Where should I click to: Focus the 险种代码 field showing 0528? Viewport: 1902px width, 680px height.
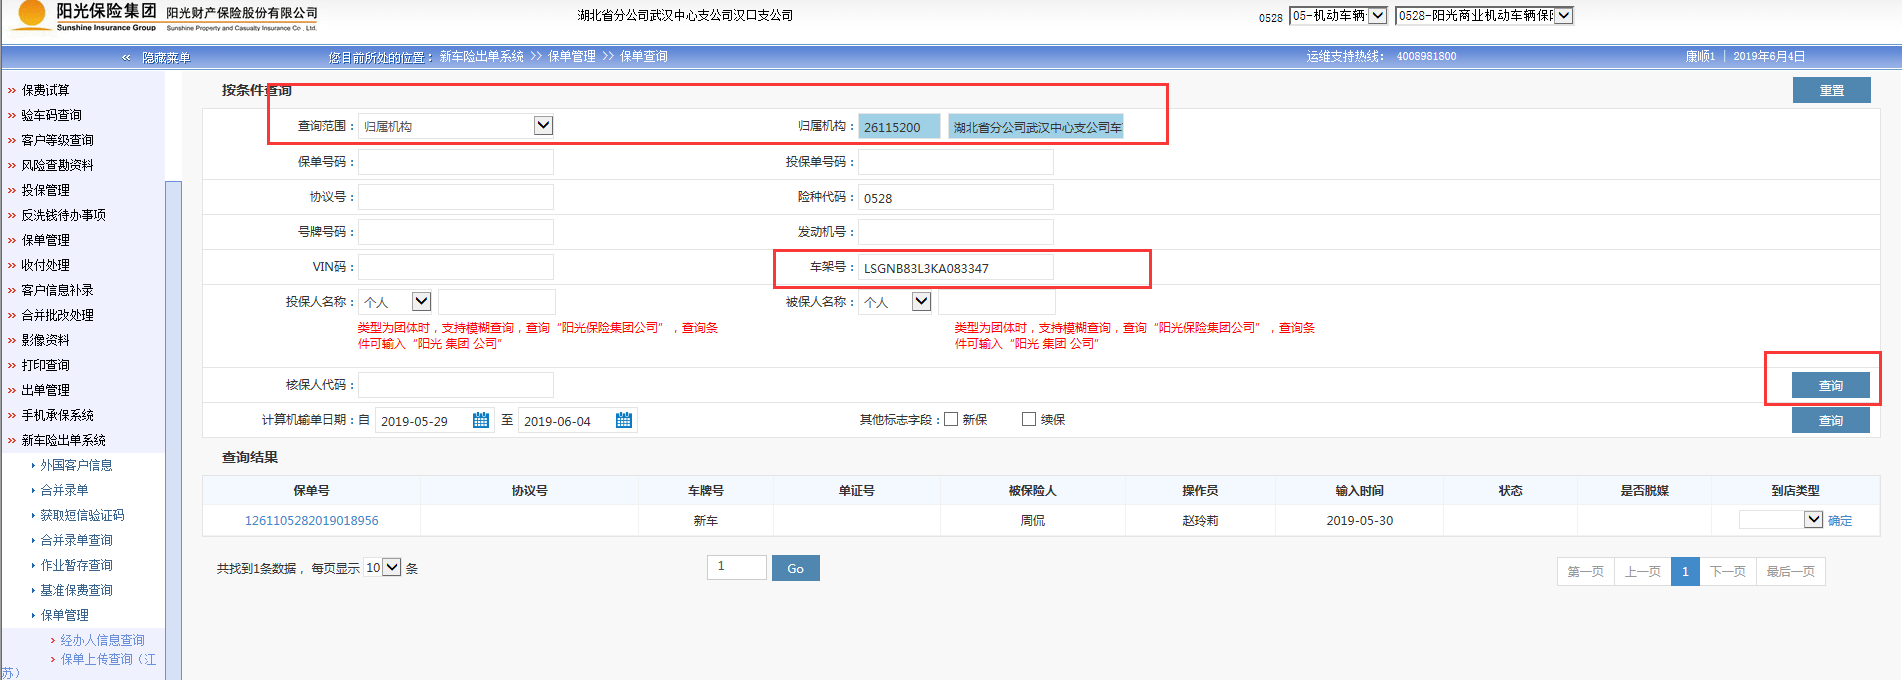(x=956, y=197)
